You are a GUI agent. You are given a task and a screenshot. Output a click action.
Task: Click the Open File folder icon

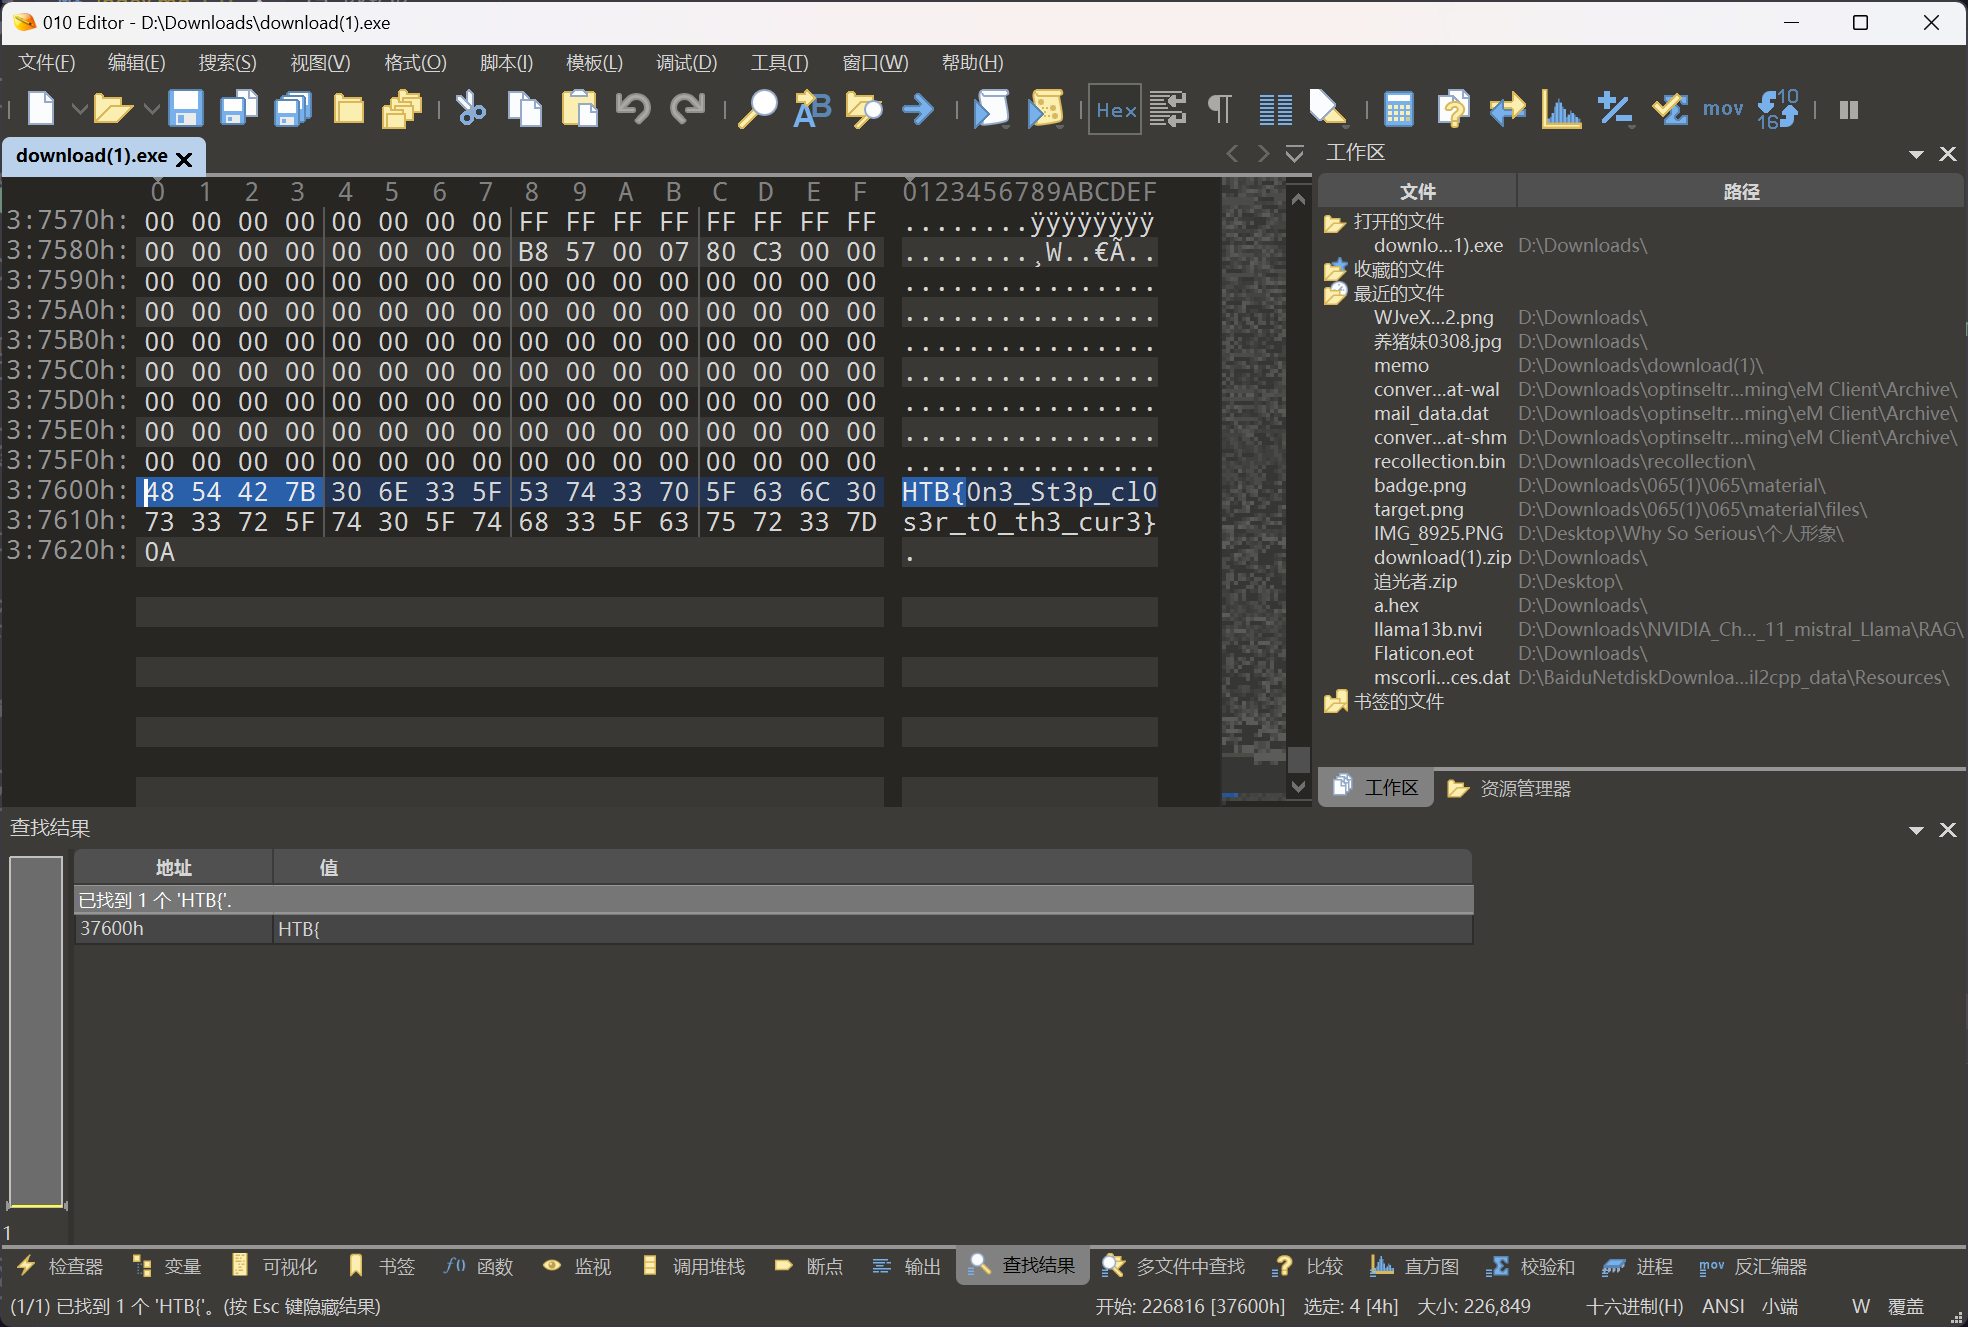[x=113, y=109]
